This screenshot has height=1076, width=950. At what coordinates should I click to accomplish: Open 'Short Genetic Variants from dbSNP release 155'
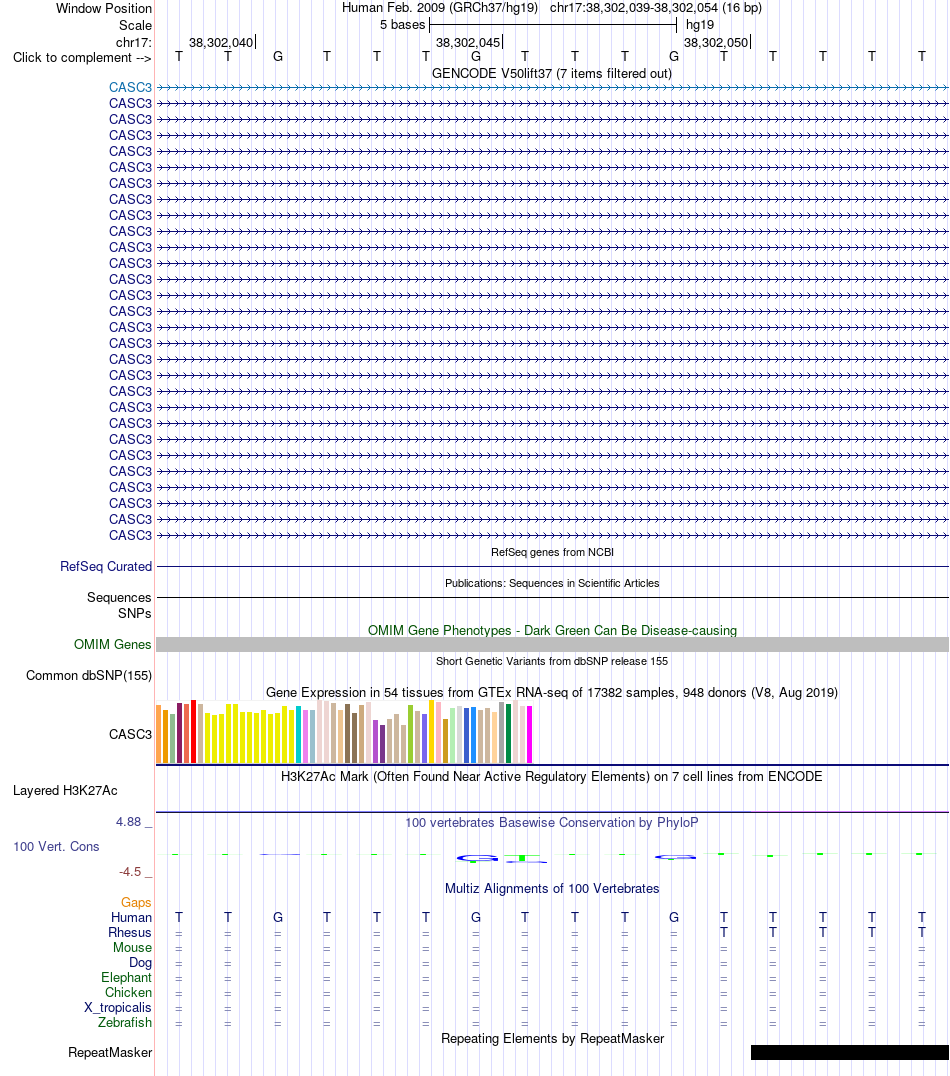click(552, 662)
